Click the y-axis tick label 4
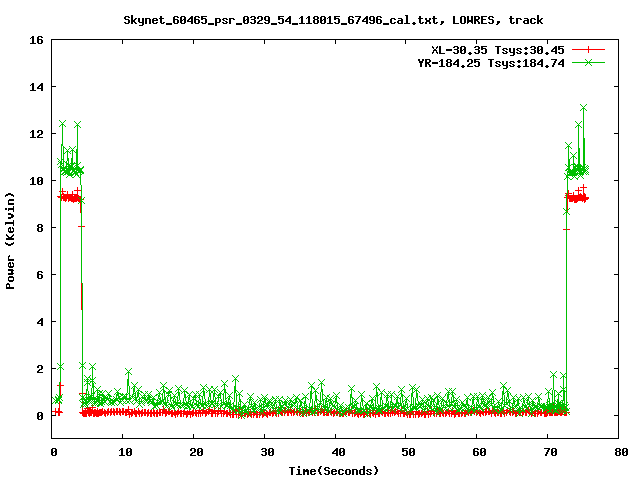This screenshot has height=480, width=640. pos(40,322)
